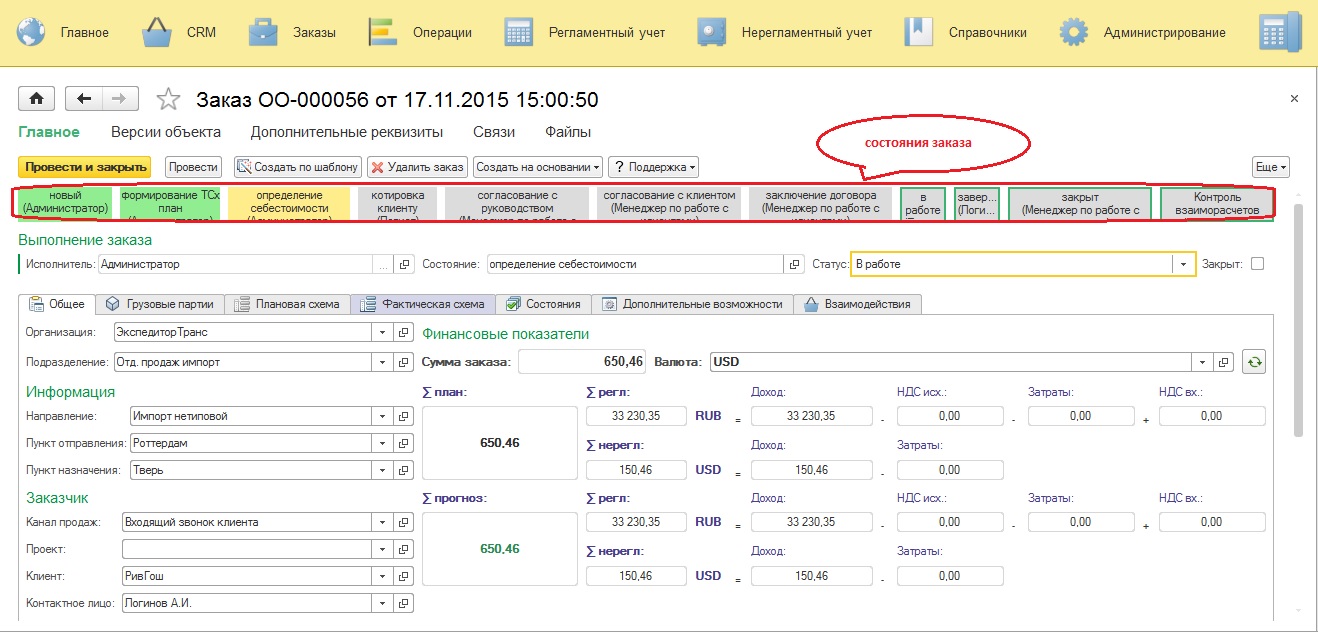Screen dimensions: 1318x632
Task: Click the Провести и закрыть button
Action: pyautogui.click(x=84, y=167)
